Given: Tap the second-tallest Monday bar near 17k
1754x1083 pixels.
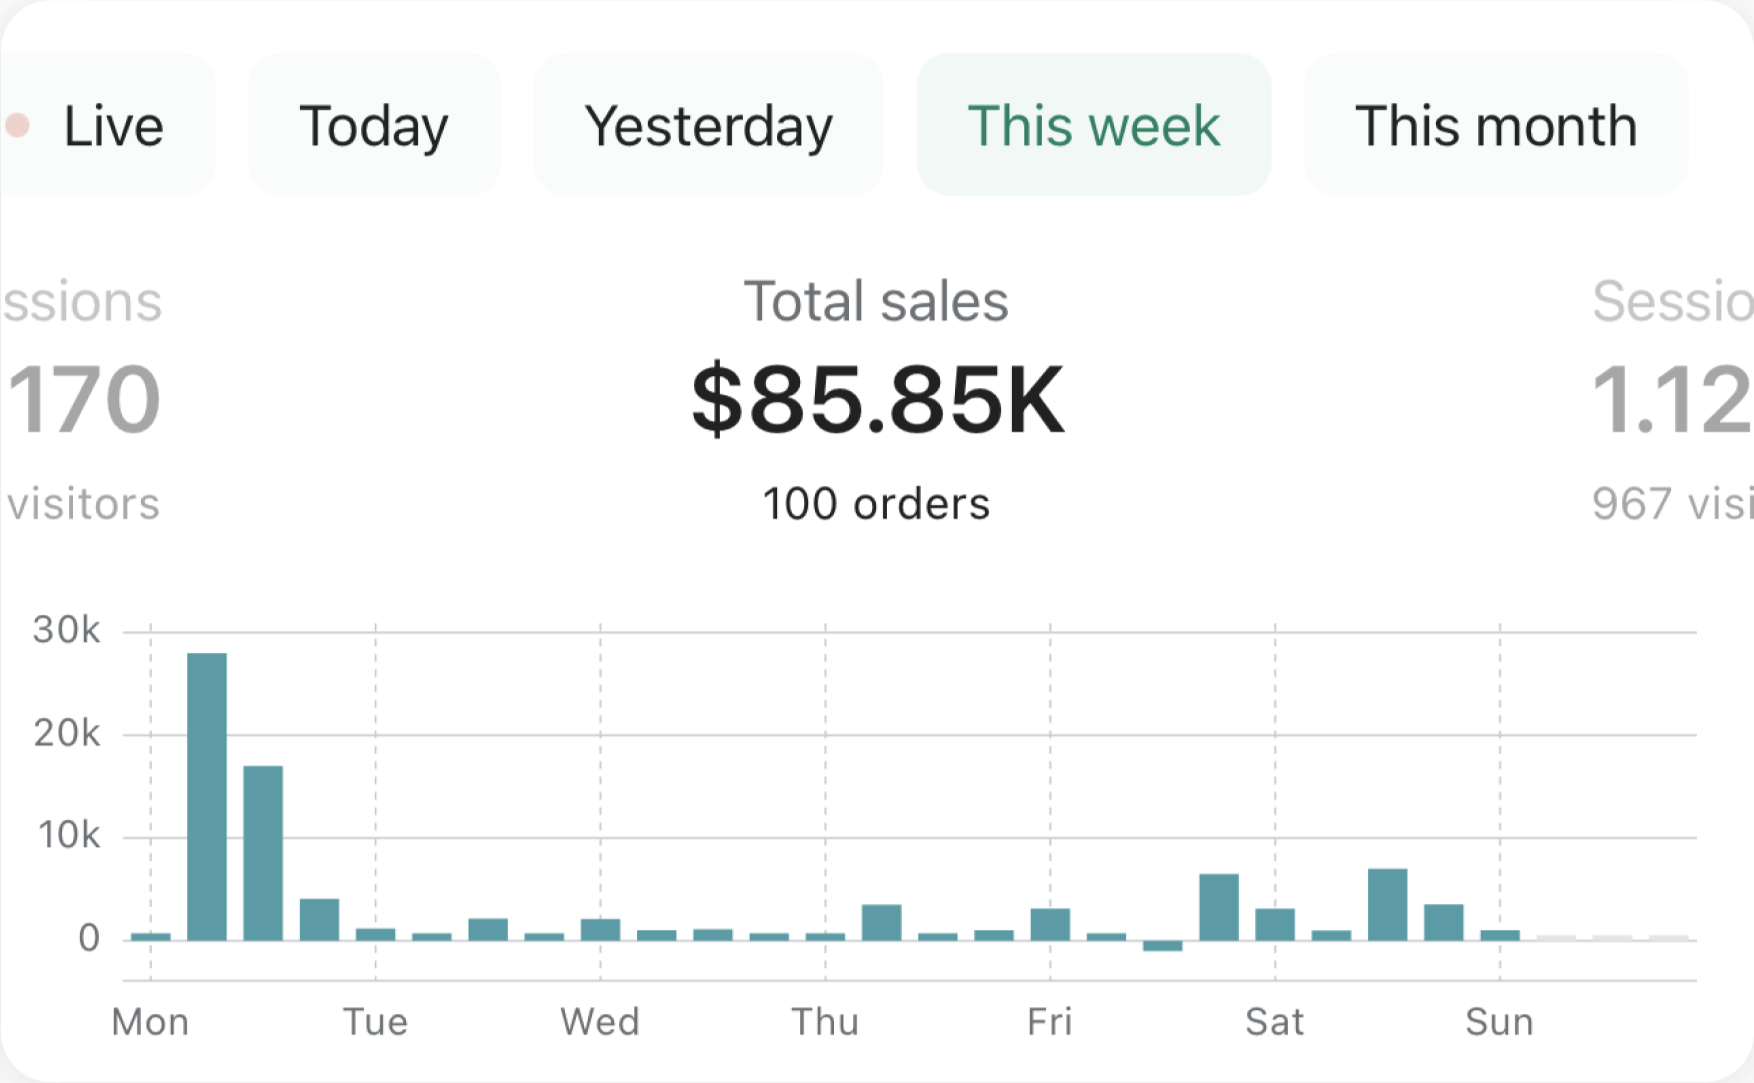Looking at the screenshot, I should (x=263, y=852).
